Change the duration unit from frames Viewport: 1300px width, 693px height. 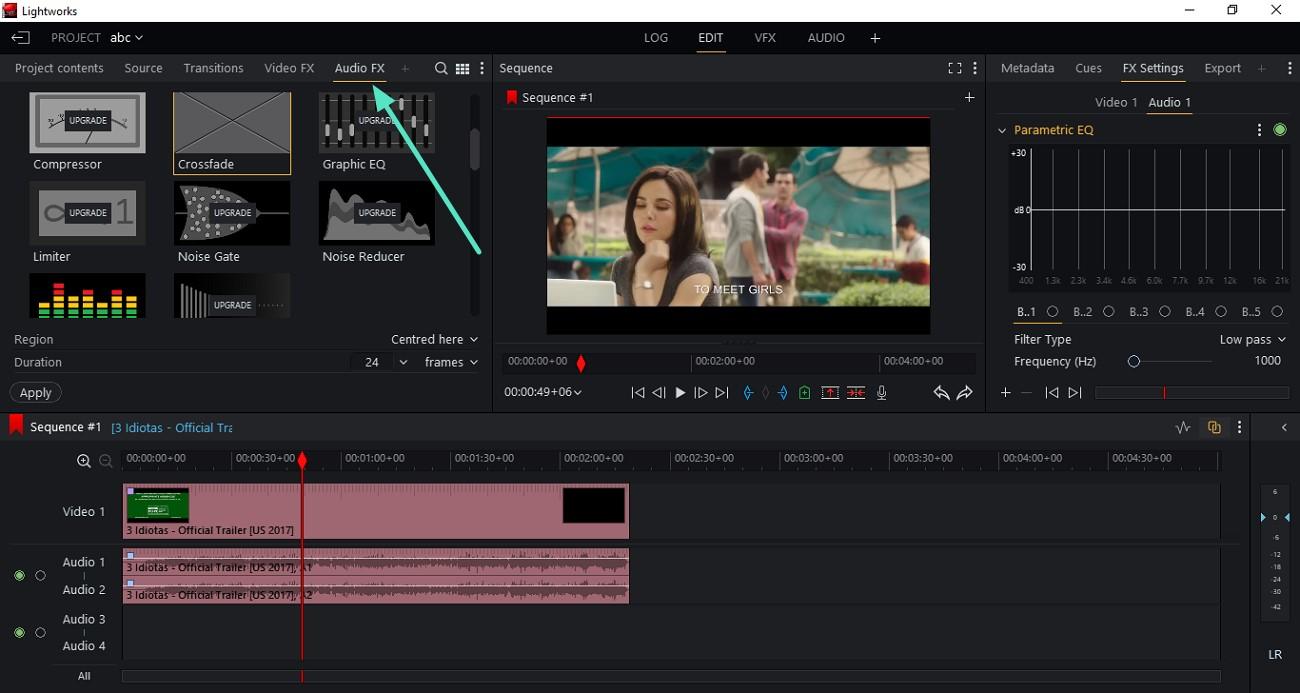click(451, 363)
